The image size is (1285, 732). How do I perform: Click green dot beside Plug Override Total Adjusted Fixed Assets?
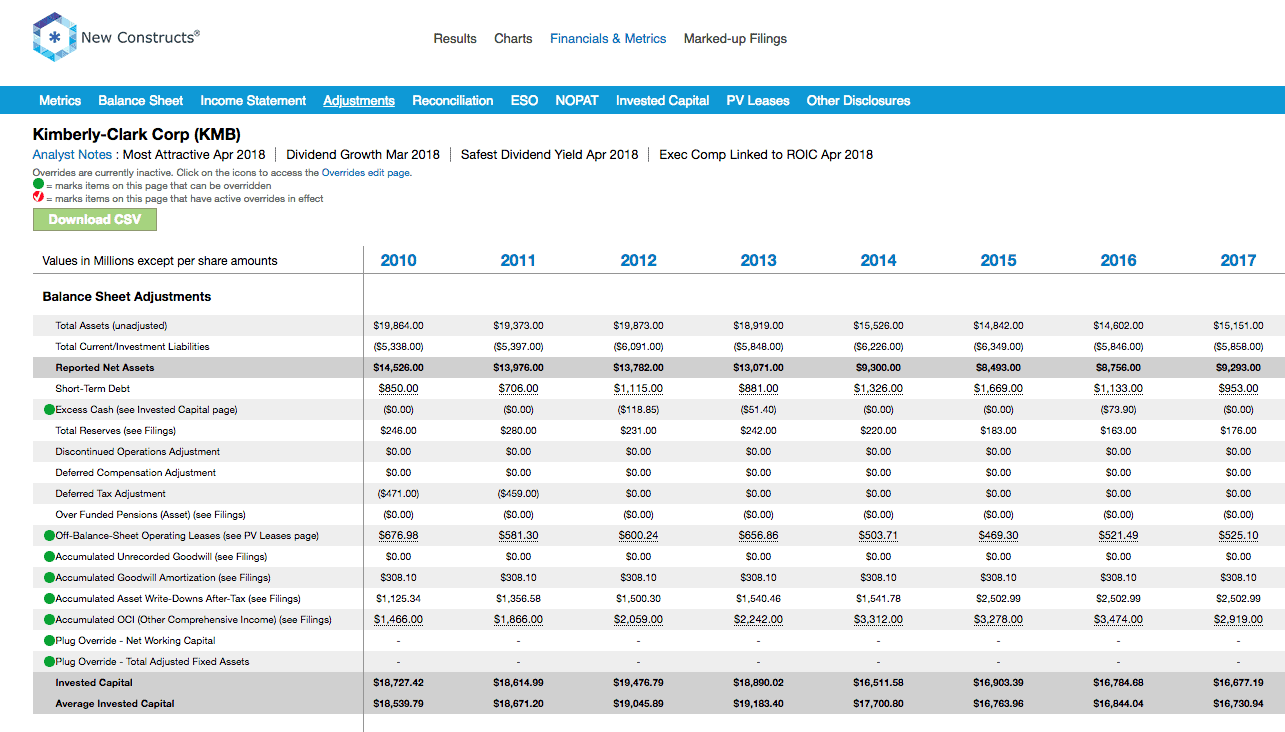(49, 662)
